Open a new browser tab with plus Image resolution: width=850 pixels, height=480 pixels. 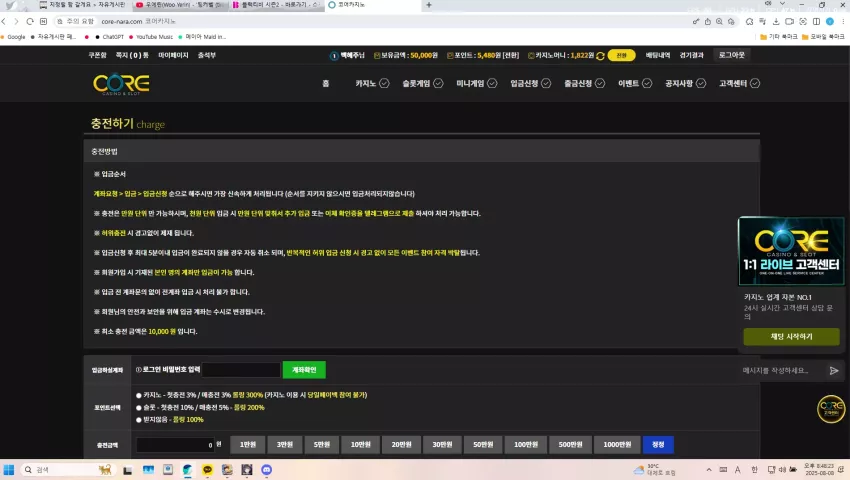(x=429, y=5)
